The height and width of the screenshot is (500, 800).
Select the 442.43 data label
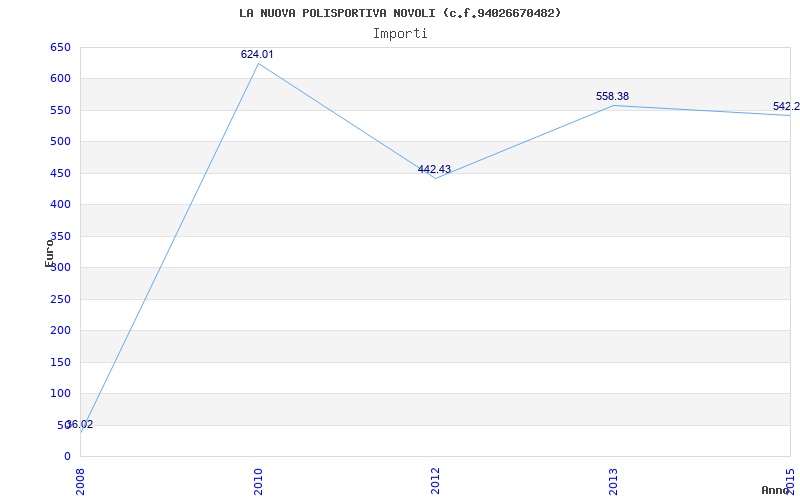(x=434, y=169)
